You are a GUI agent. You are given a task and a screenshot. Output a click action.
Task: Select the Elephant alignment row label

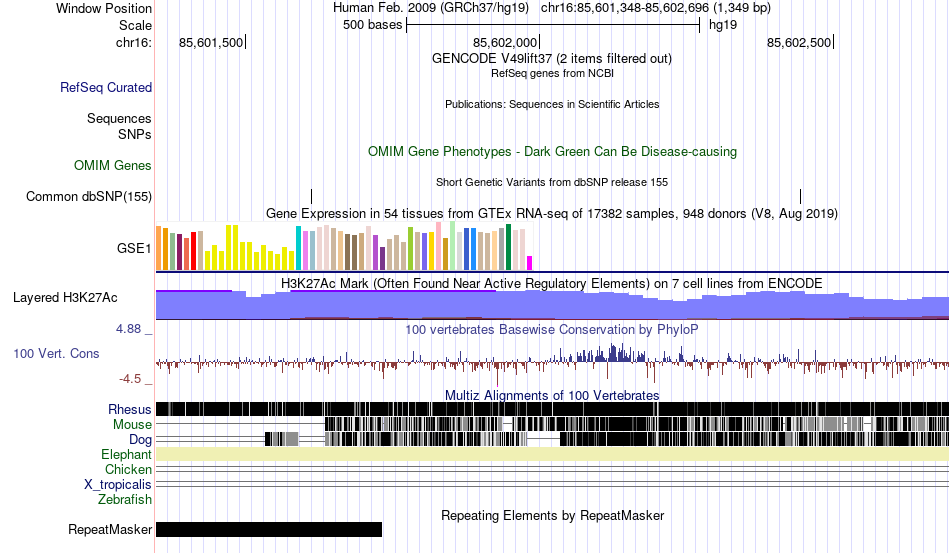(126, 454)
